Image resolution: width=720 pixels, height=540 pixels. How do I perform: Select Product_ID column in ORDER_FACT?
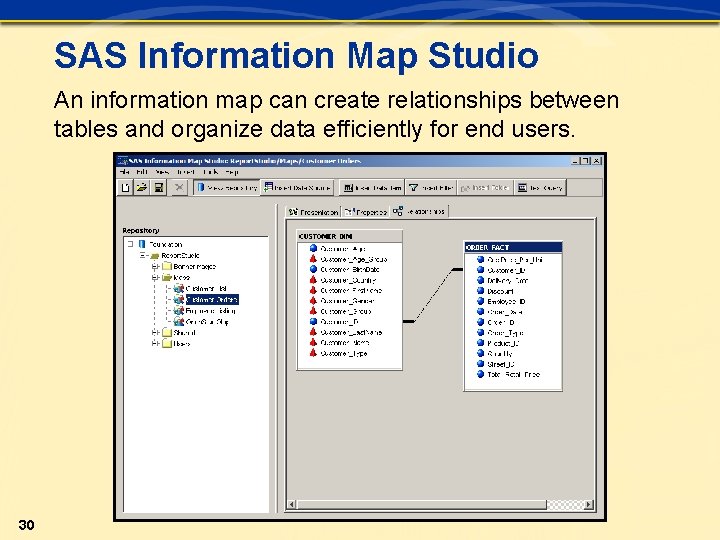pos(498,343)
